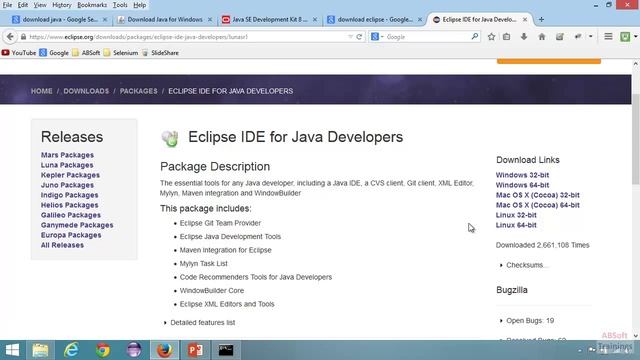Click the Windows Start button

click(x=12, y=350)
